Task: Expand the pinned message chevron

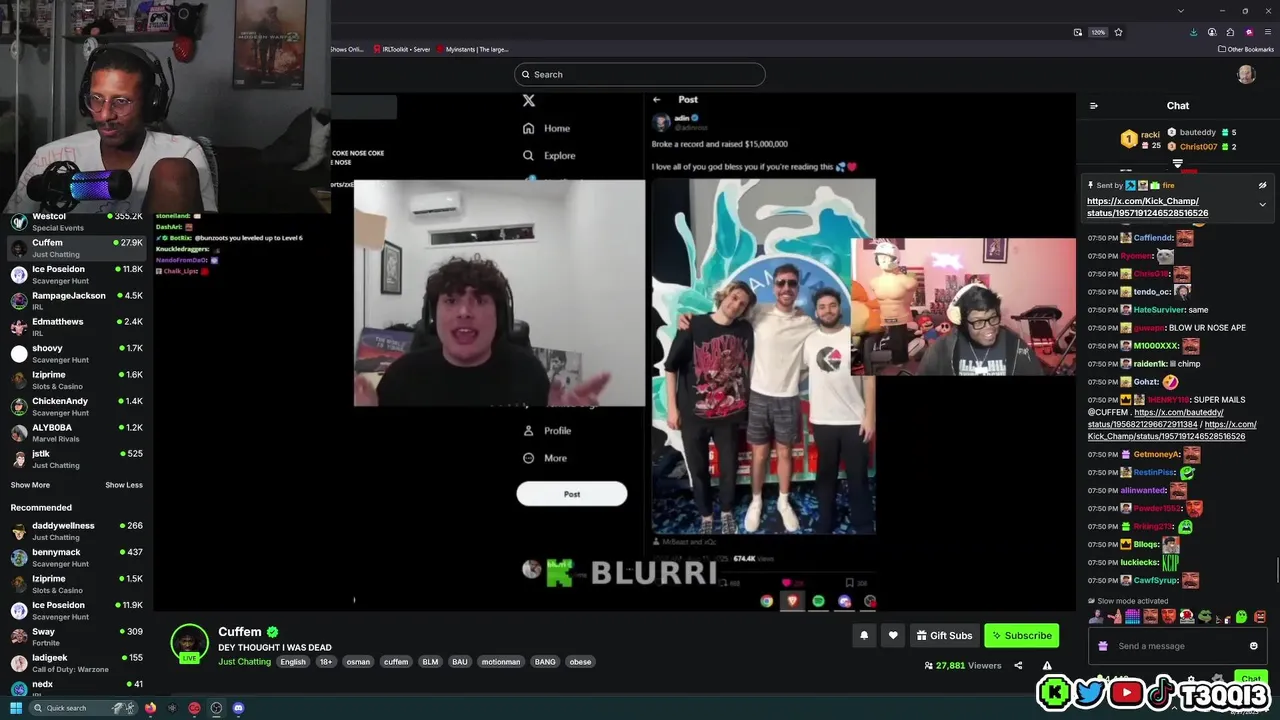Action: tap(1262, 204)
